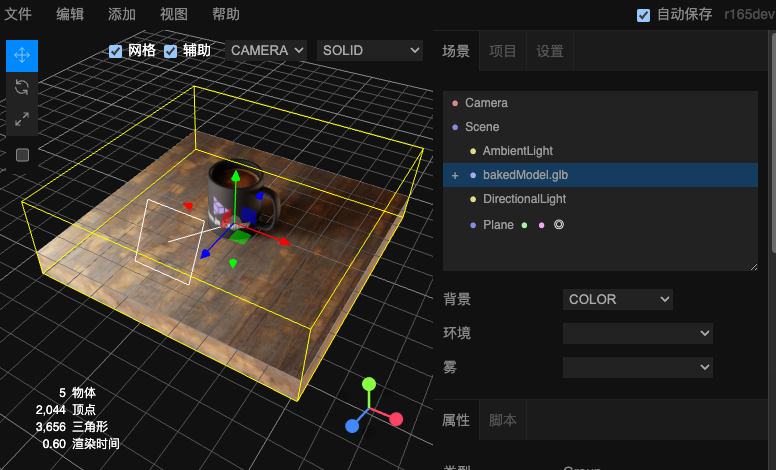Select the translate (move) tool

click(x=22, y=55)
